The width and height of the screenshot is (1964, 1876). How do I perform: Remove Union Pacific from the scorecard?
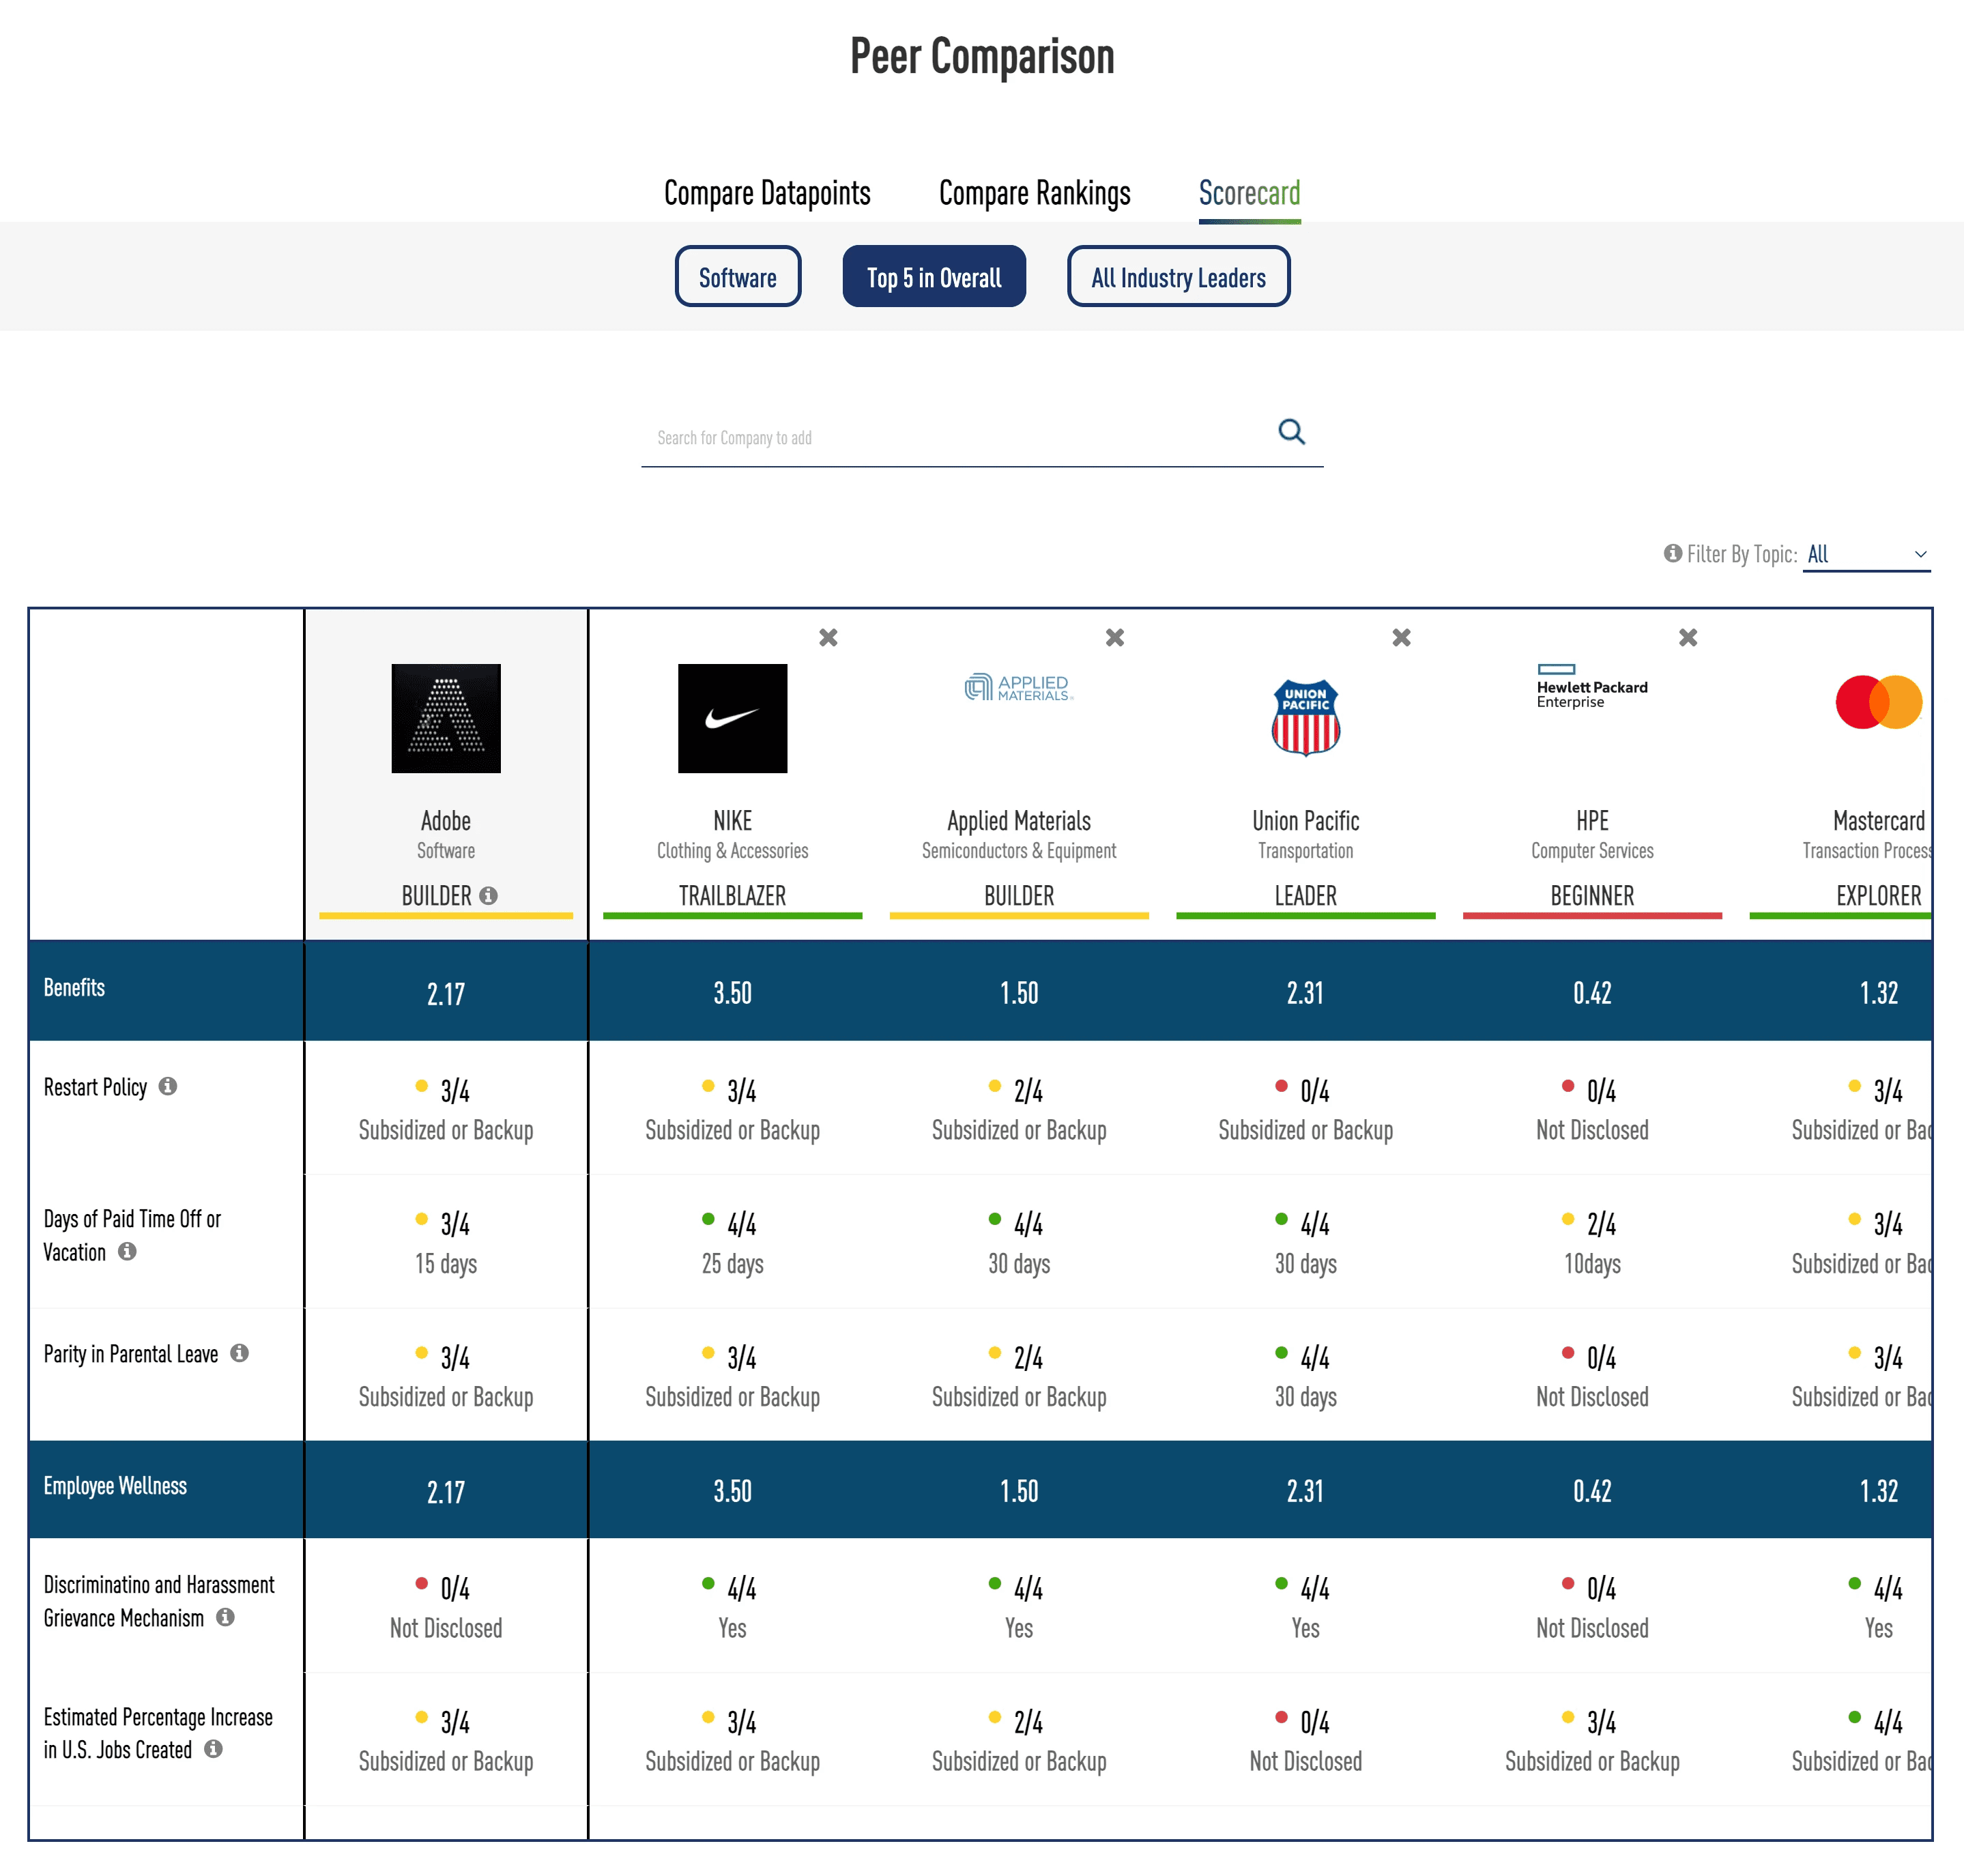tap(1401, 638)
